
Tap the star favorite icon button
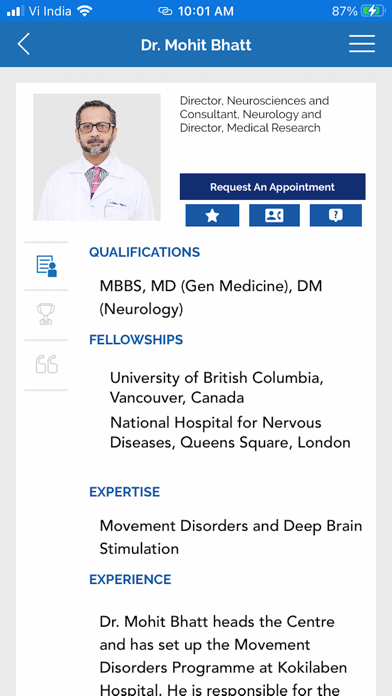click(x=212, y=216)
